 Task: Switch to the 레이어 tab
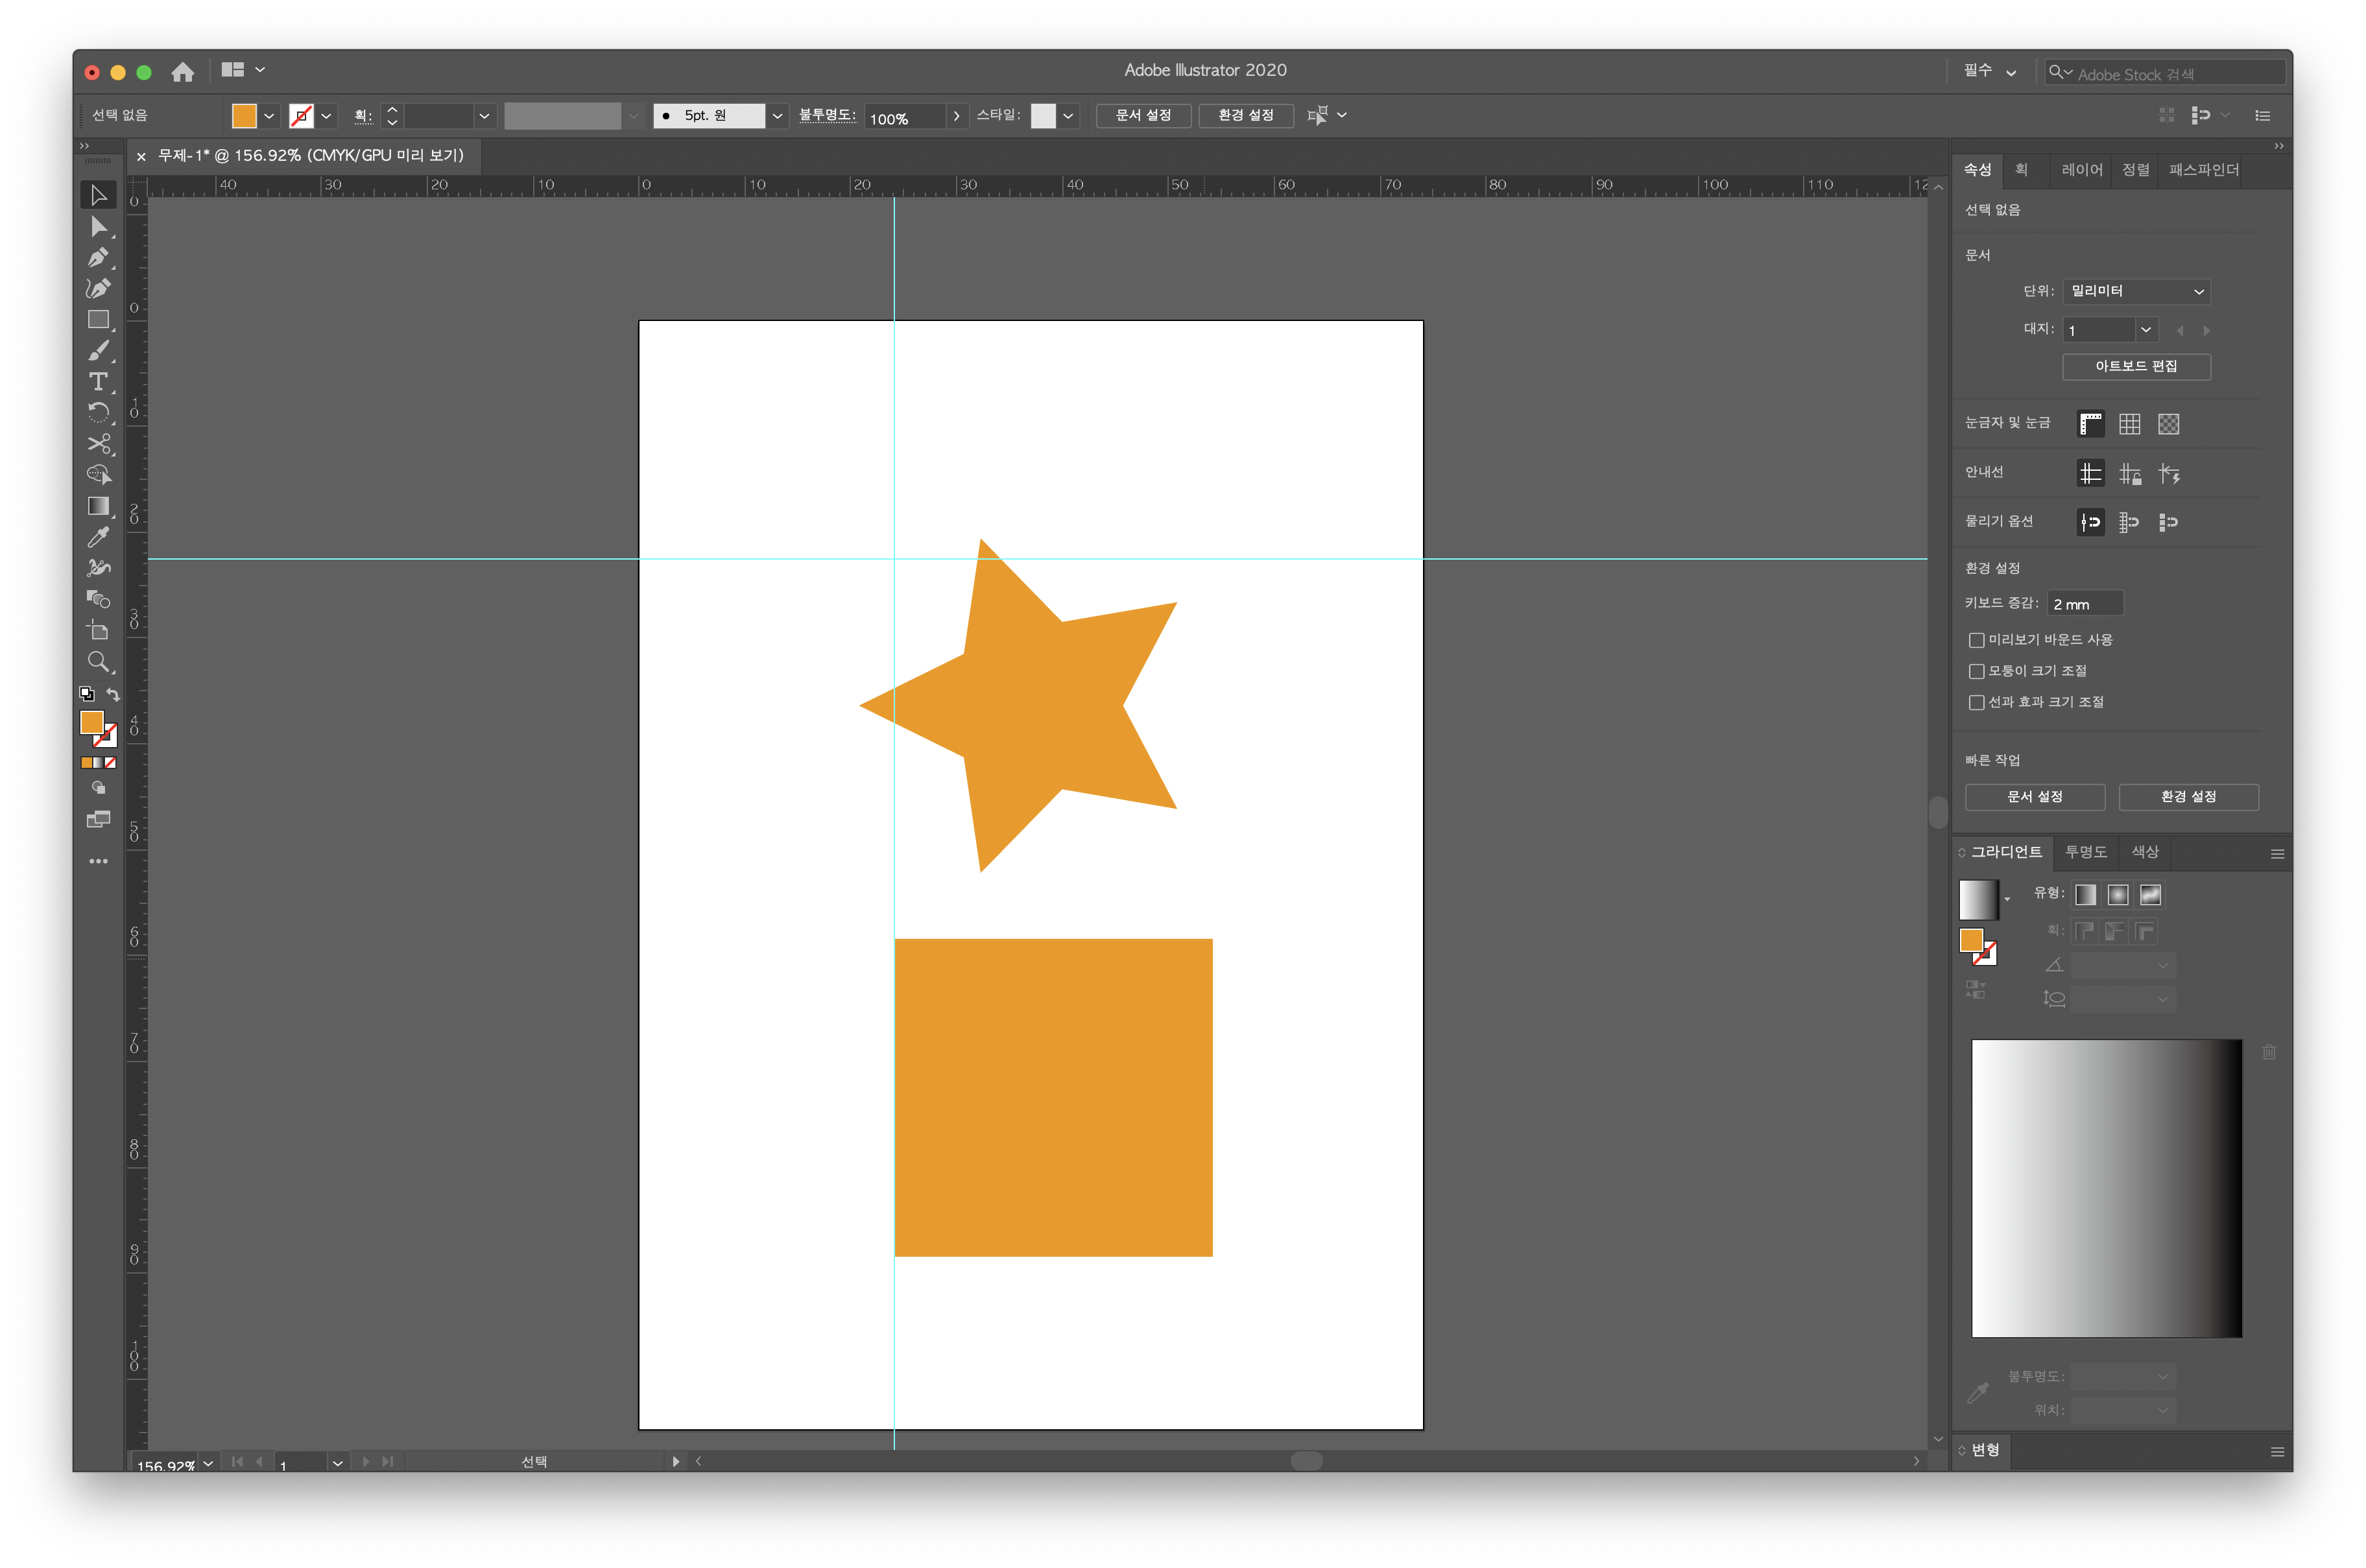pyautogui.click(x=2081, y=170)
